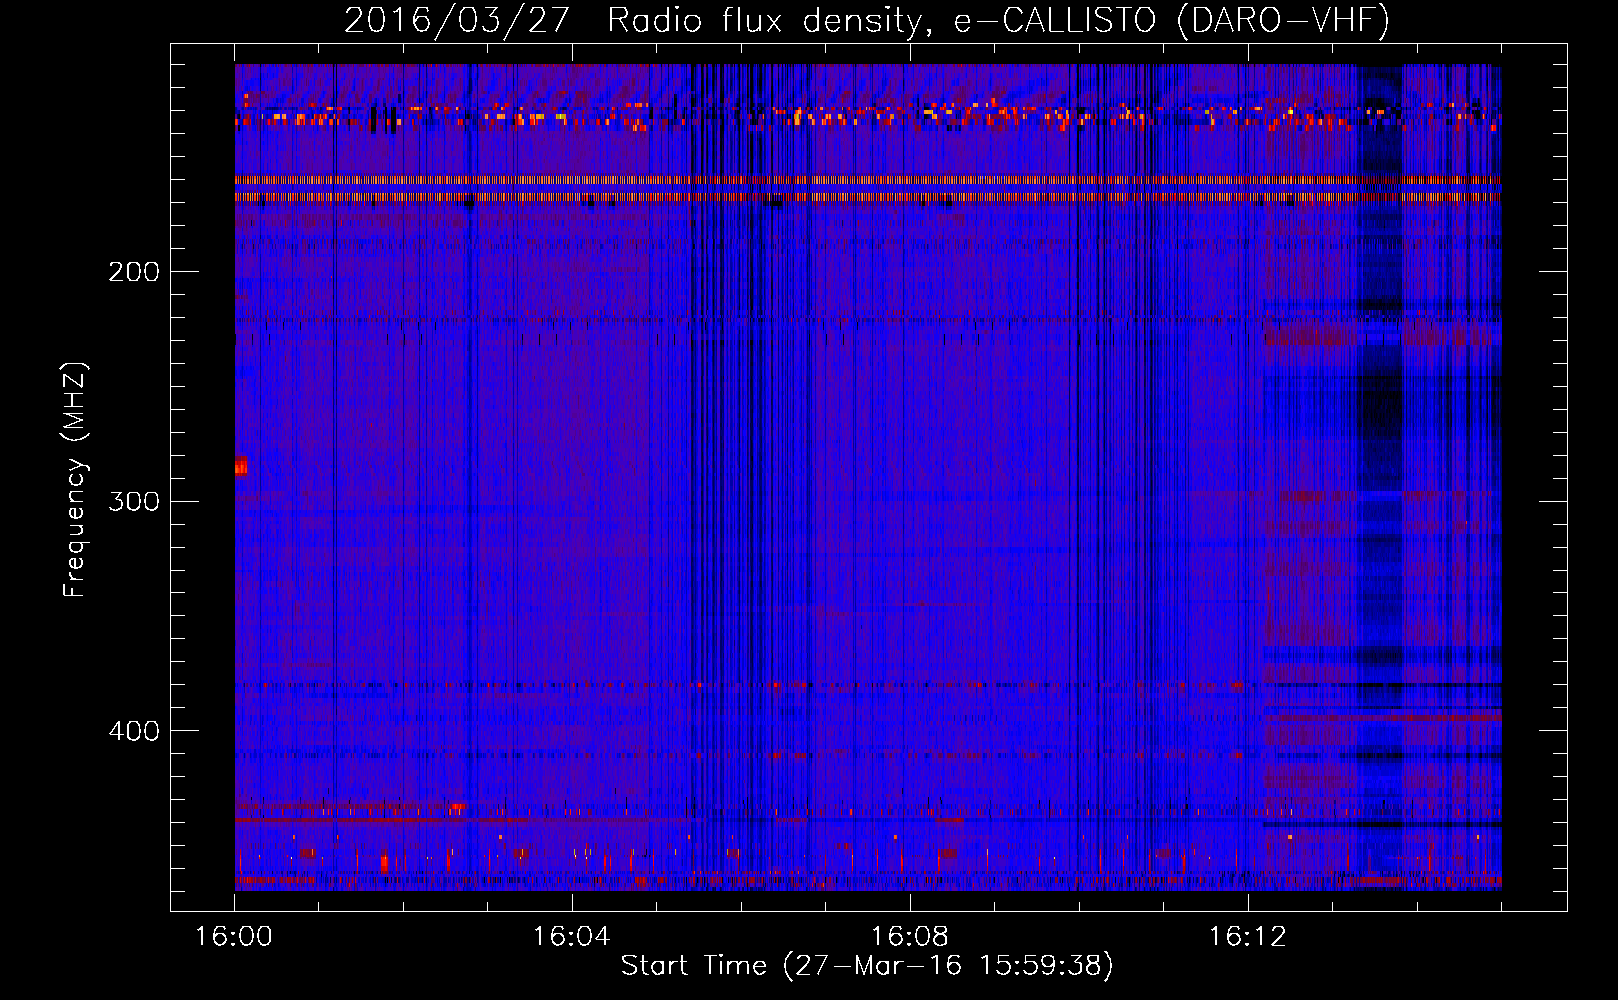Click the 300 frequency tick label

134,501
